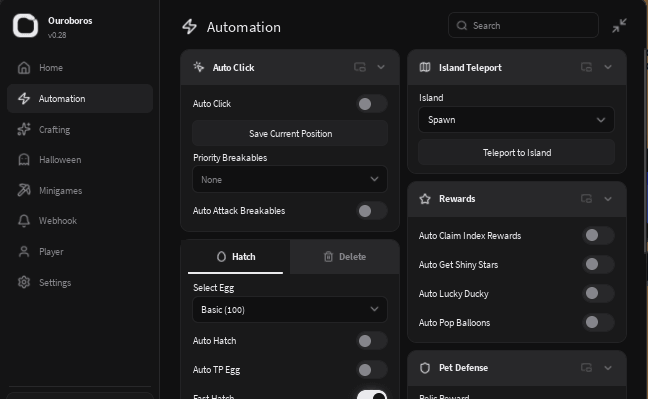Select Automation in the sidebar
The width and height of the screenshot is (648, 399).
point(80,98)
